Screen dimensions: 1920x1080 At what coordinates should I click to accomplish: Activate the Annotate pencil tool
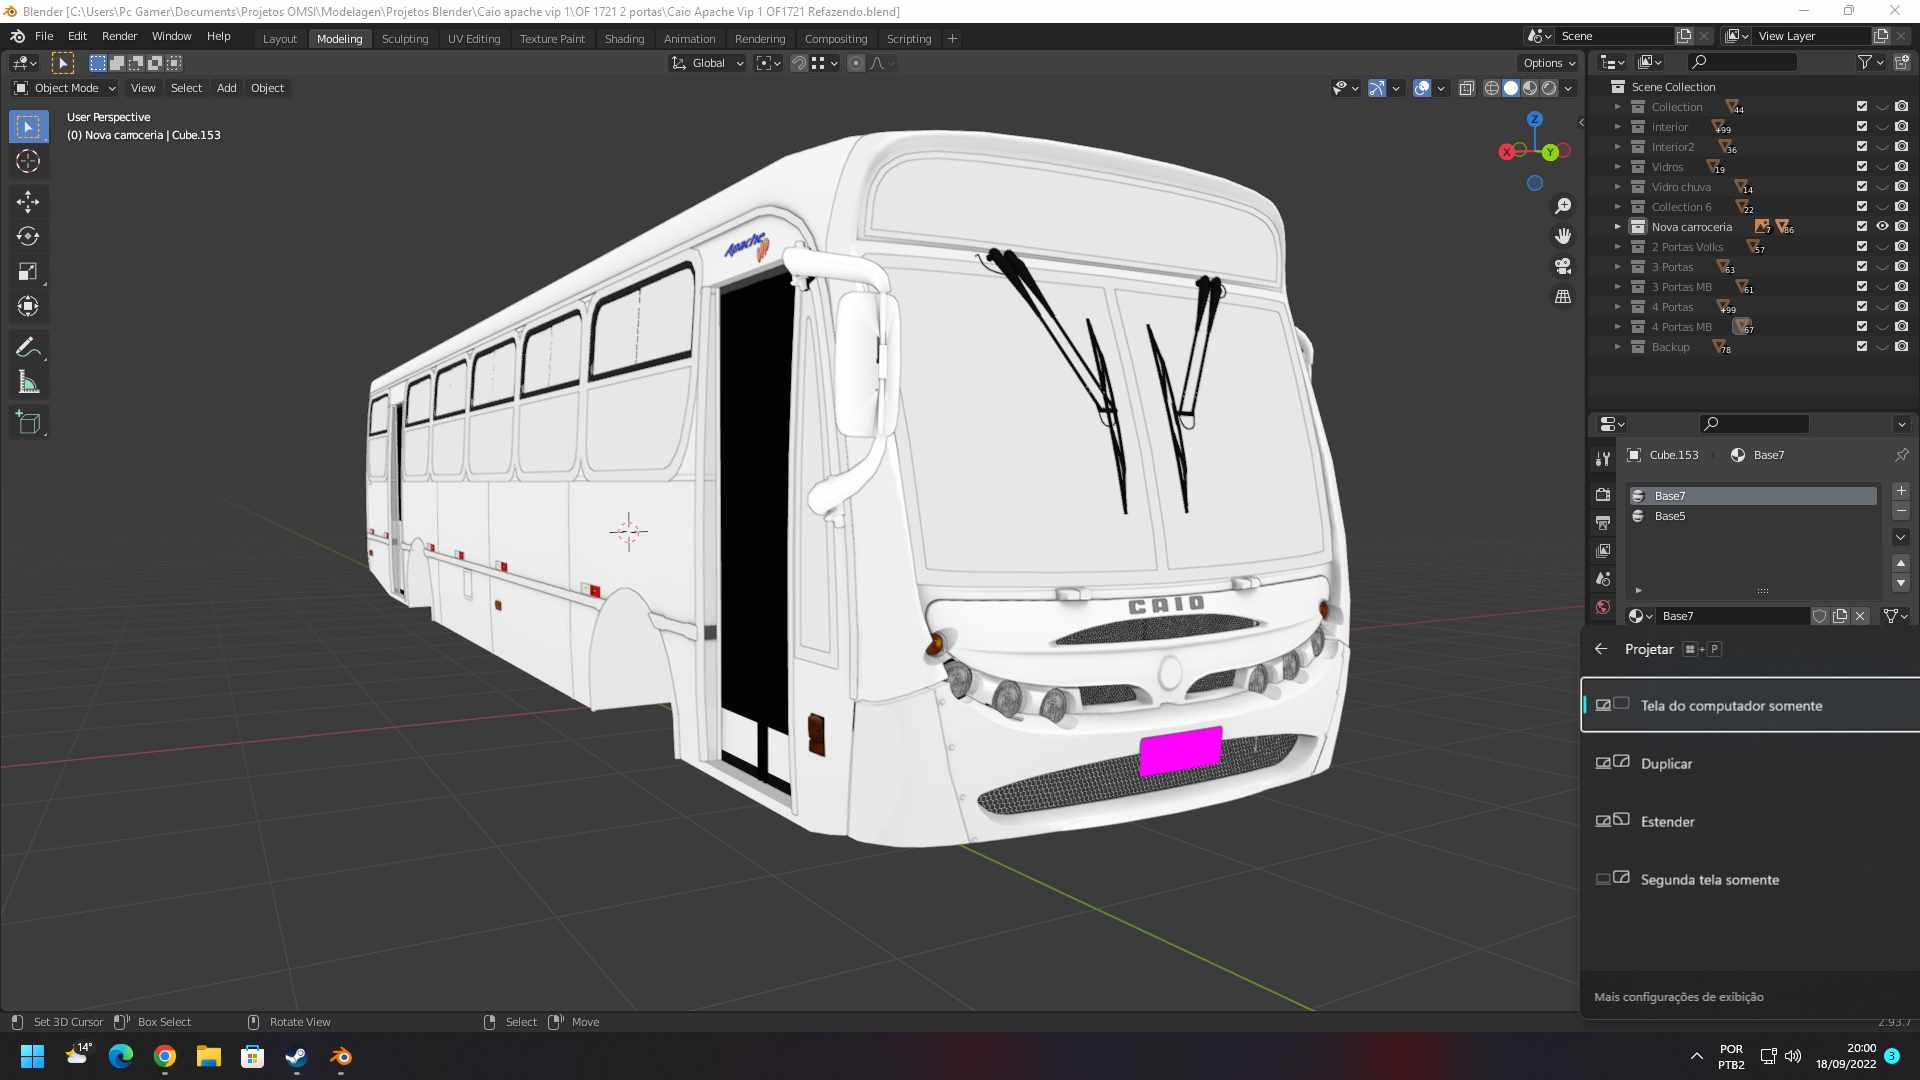coord(28,348)
